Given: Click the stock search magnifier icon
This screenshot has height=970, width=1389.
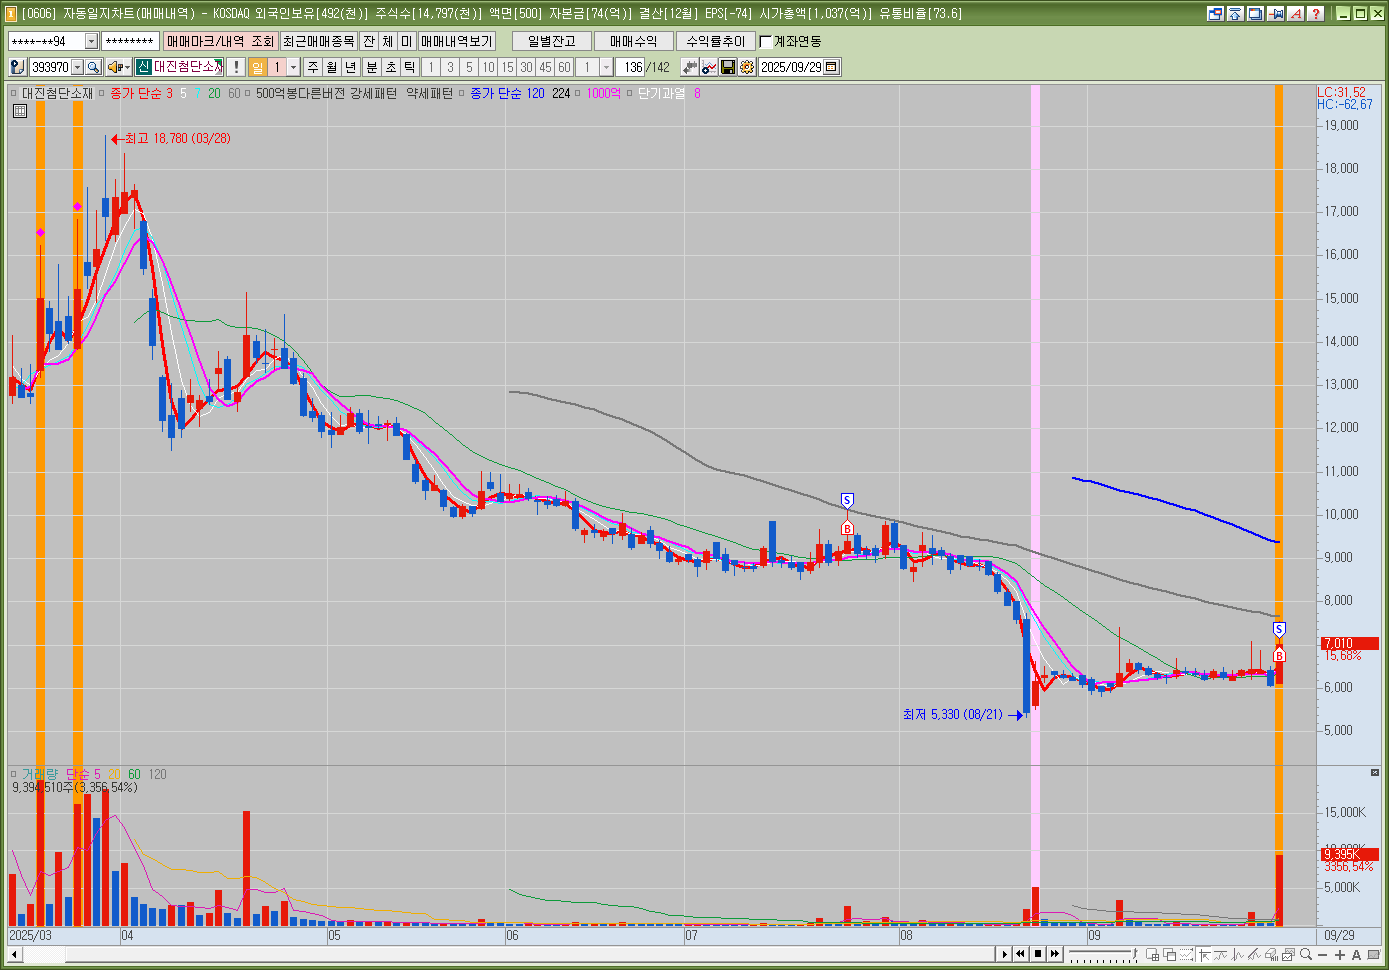Looking at the screenshot, I should pos(93,67).
